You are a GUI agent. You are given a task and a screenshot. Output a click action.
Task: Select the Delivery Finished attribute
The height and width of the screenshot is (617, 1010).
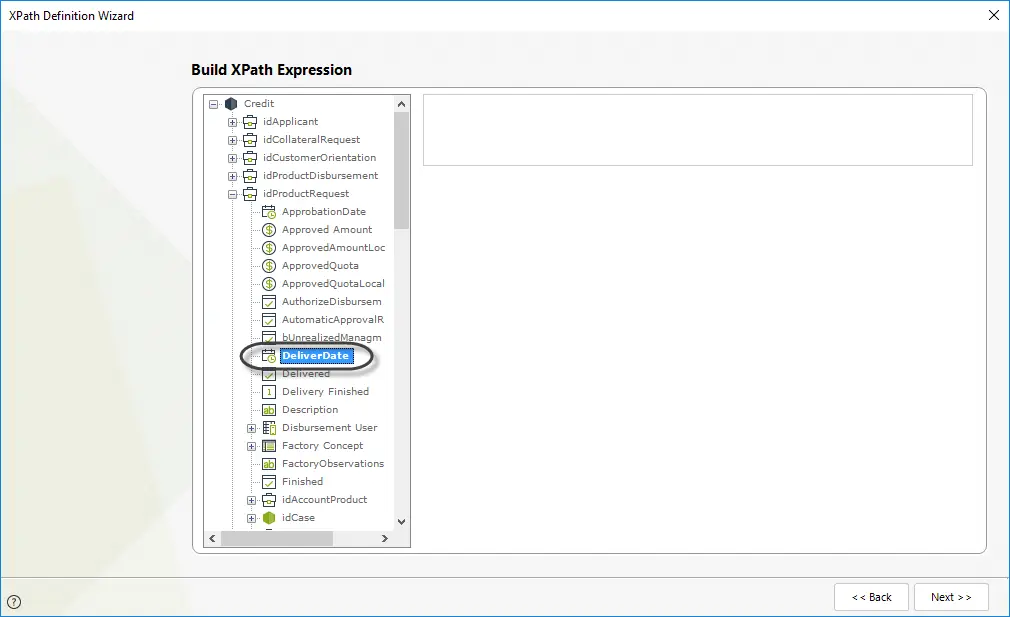click(325, 392)
